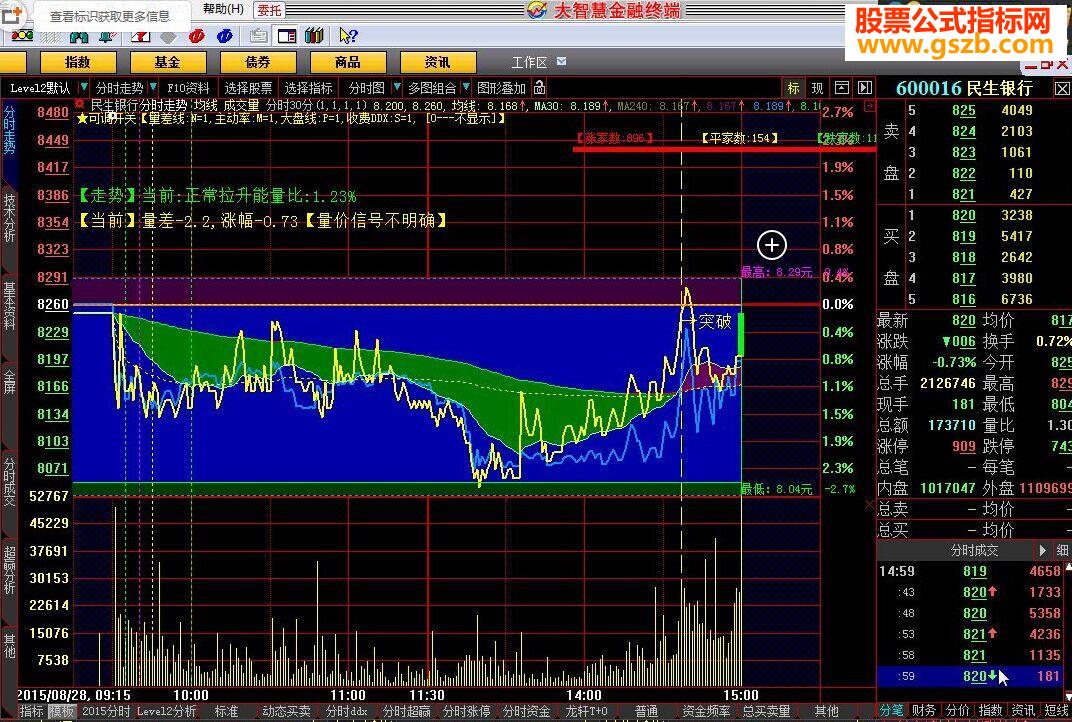Toggle the 标 marker button
Screen dimensions: 1072x722
click(x=793, y=88)
